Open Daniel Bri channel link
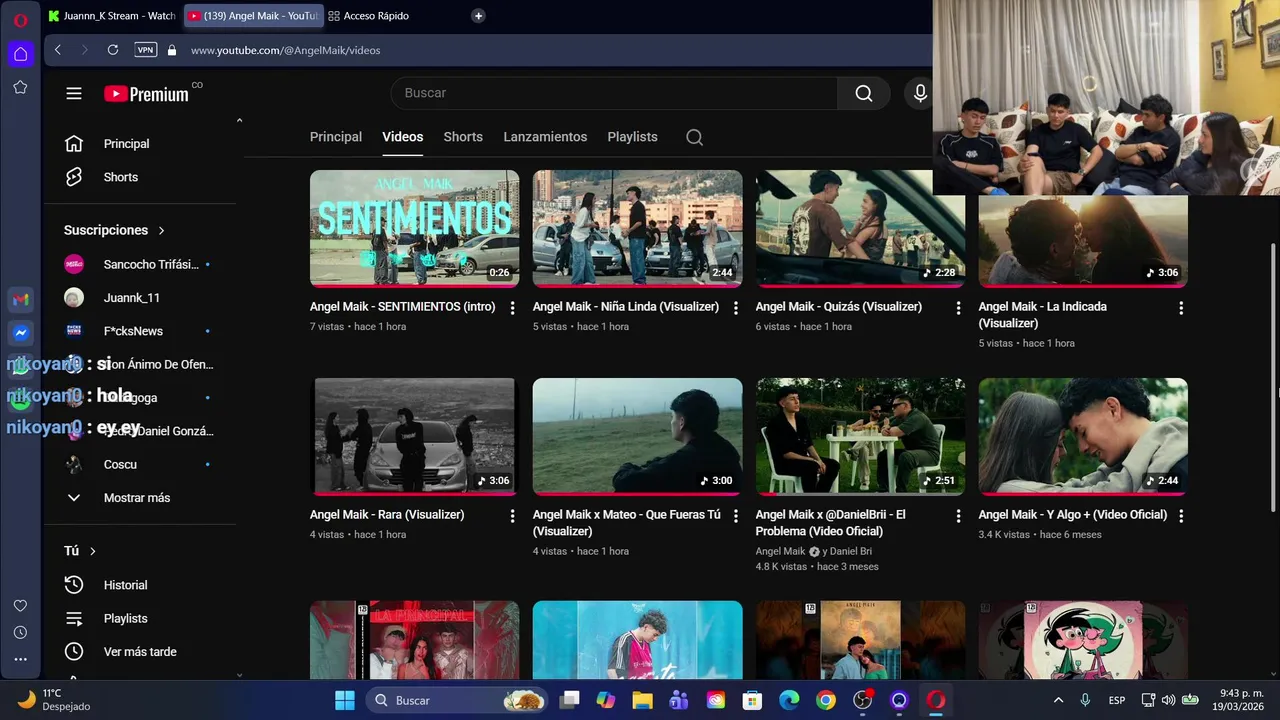Image resolution: width=1280 pixels, height=720 pixels. (851, 552)
